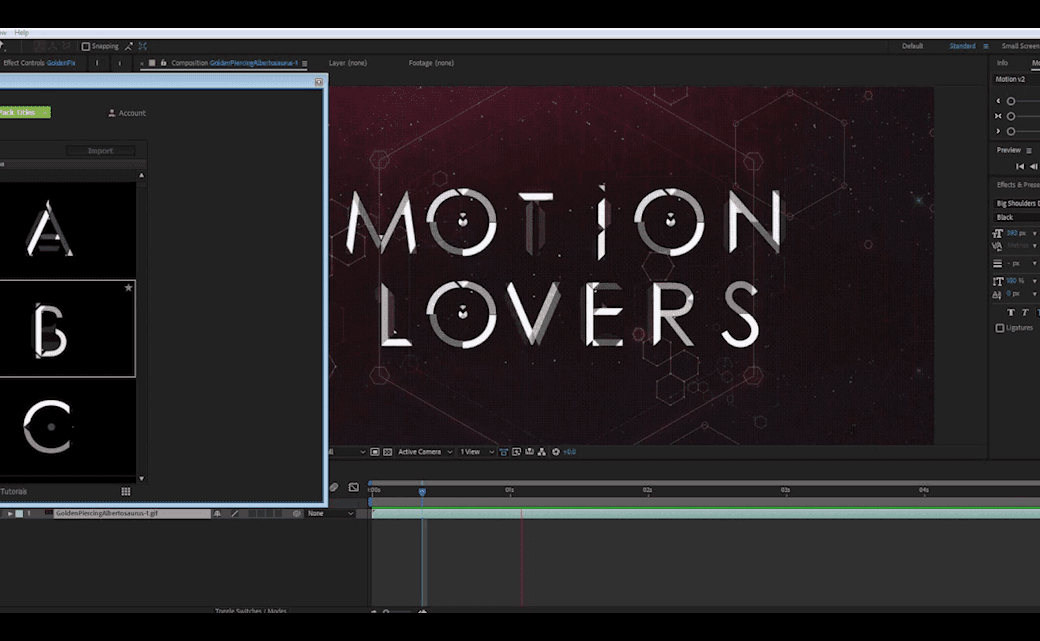This screenshot has width=1040, height=641.
Task: Open the baseline shift dropdown arrow
Action: pos(1035,294)
